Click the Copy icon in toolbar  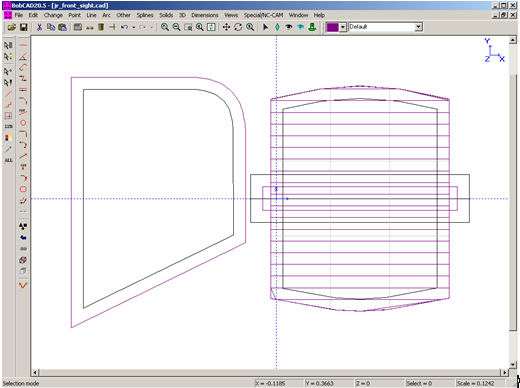point(51,27)
